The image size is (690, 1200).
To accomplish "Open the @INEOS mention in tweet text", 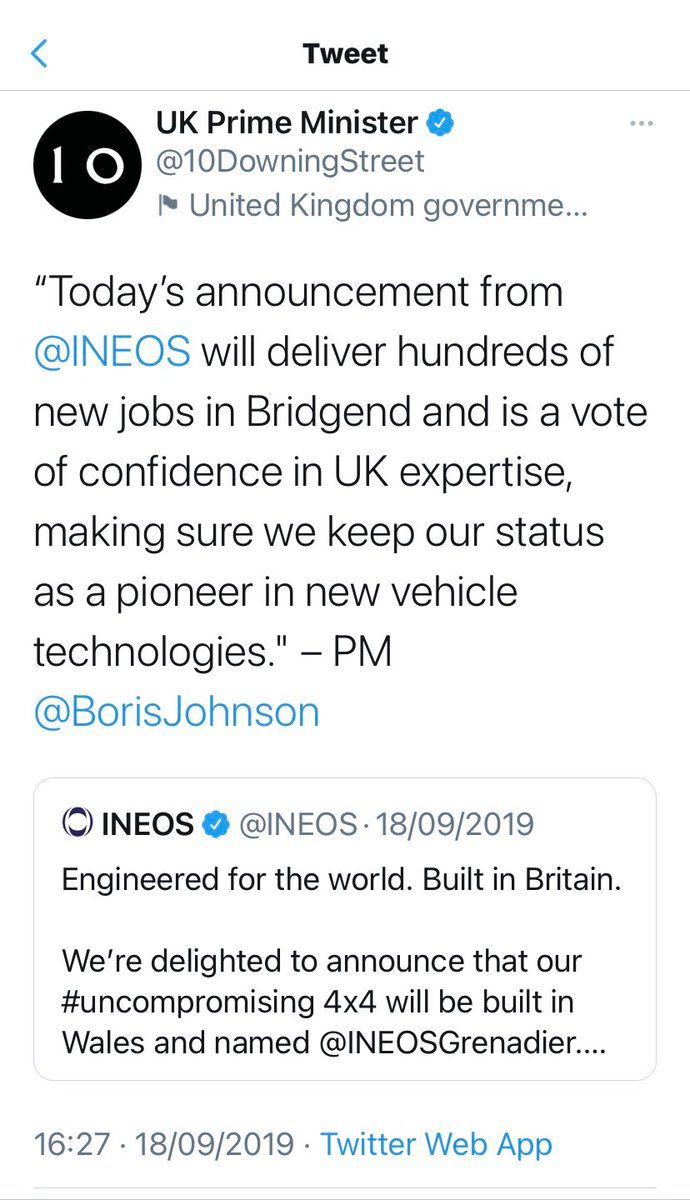I will [111, 353].
